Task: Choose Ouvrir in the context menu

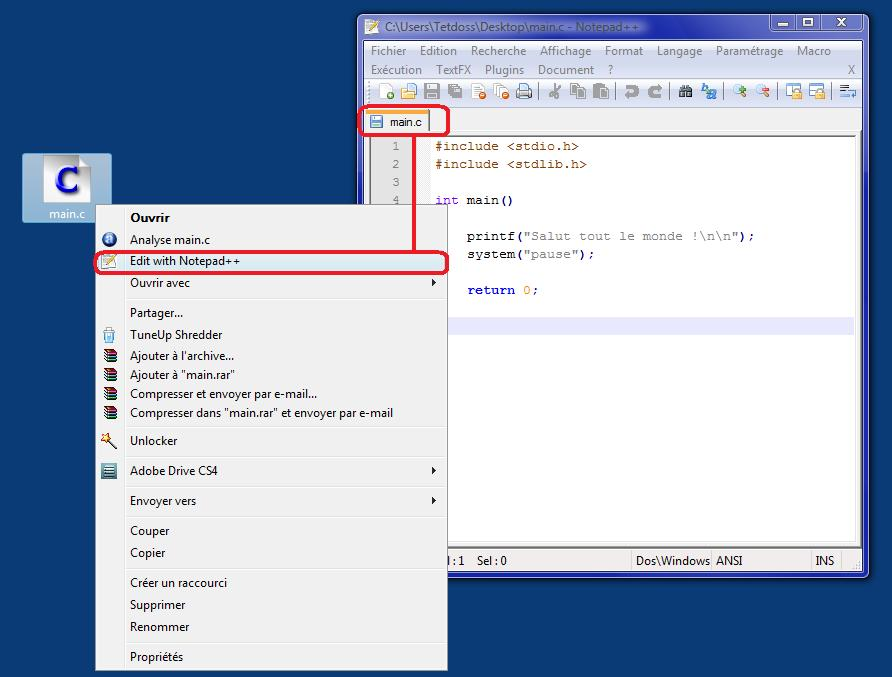Action: coord(271,217)
